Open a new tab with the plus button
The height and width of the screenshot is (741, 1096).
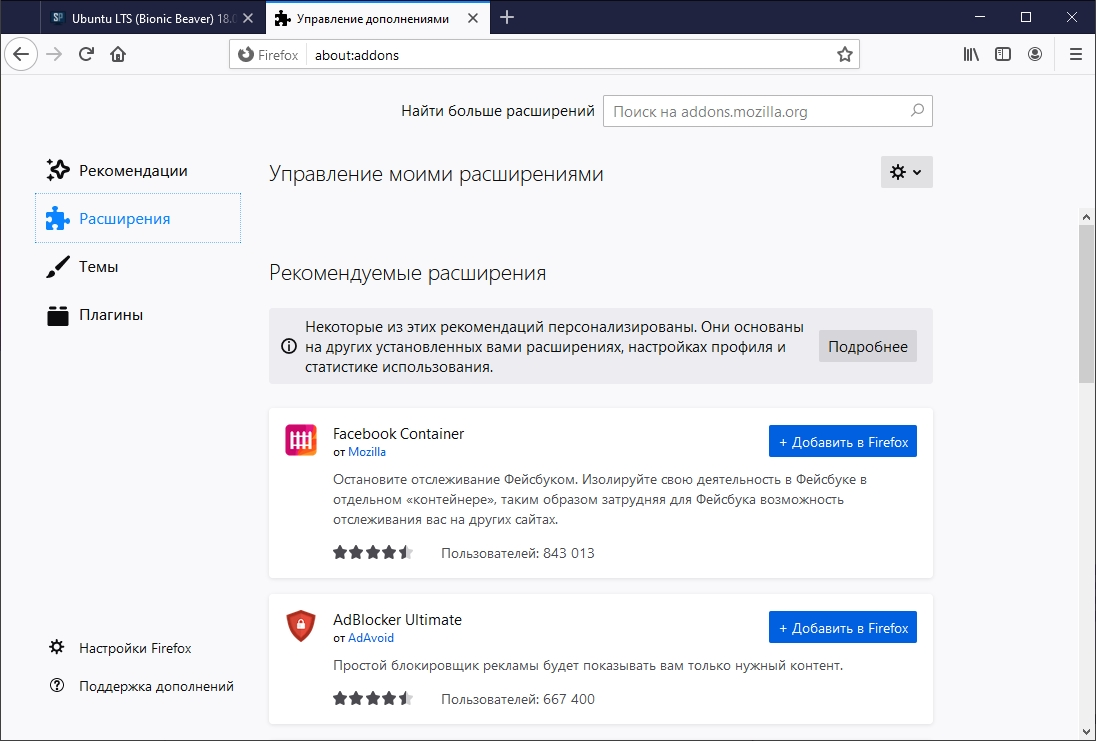(x=507, y=17)
